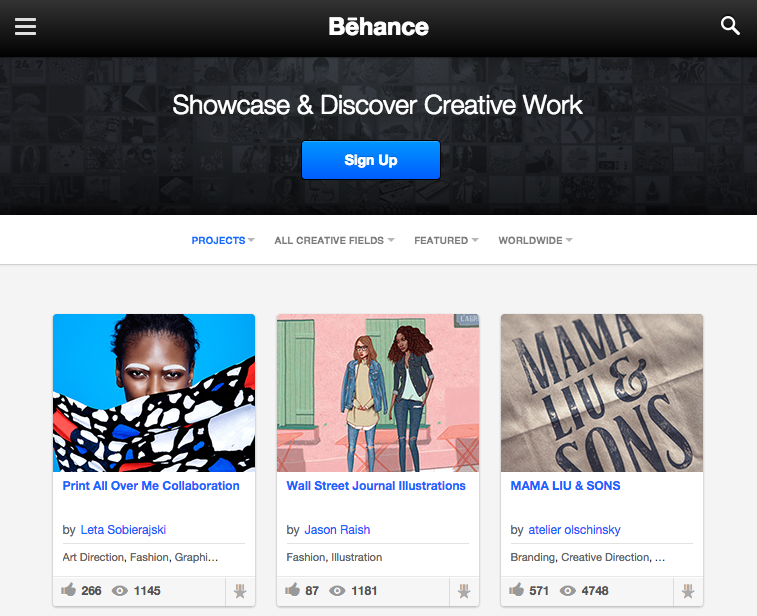Click the Behance logo in header
Viewport: 757px width, 616px height.
coord(378,27)
